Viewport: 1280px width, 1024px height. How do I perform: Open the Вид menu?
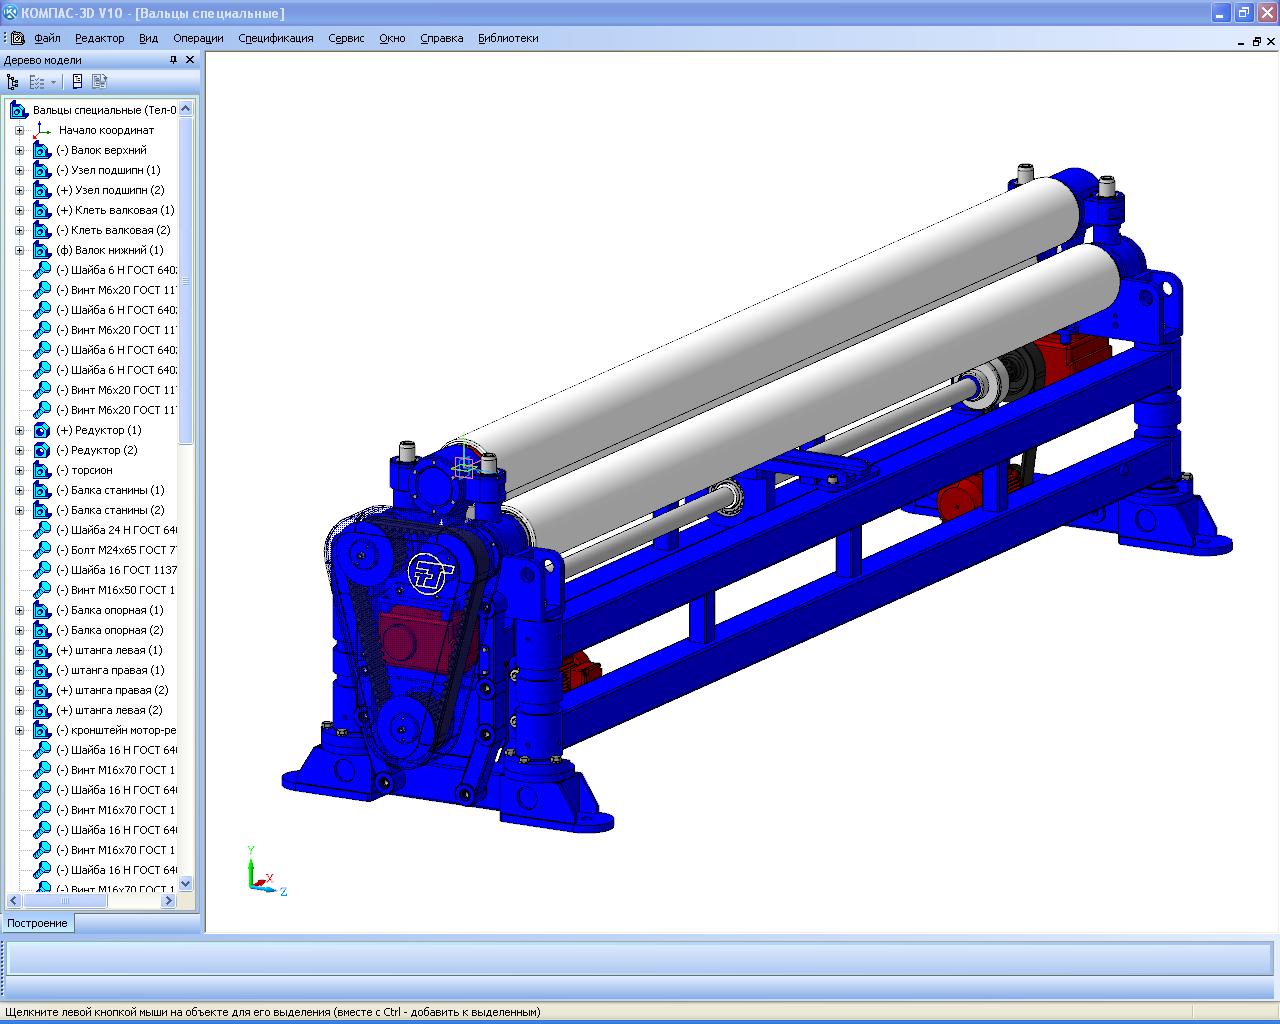pyautogui.click(x=149, y=38)
